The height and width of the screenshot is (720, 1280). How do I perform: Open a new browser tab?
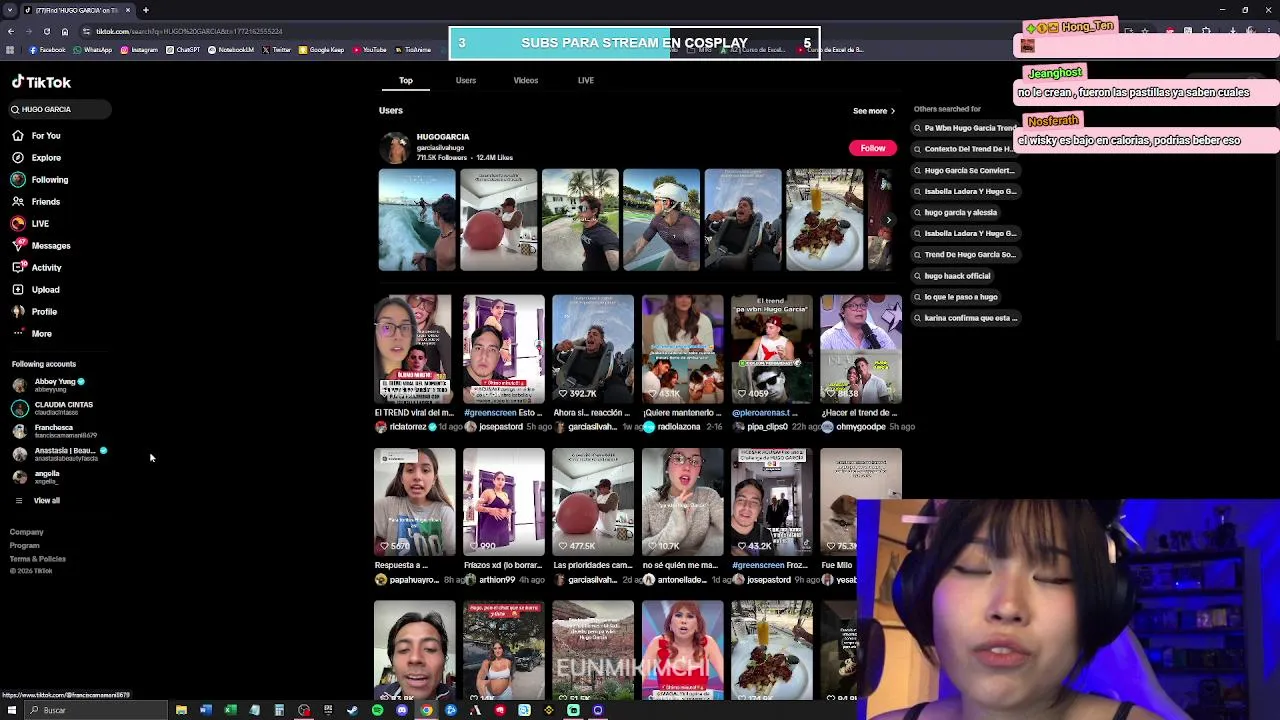point(145,10)
